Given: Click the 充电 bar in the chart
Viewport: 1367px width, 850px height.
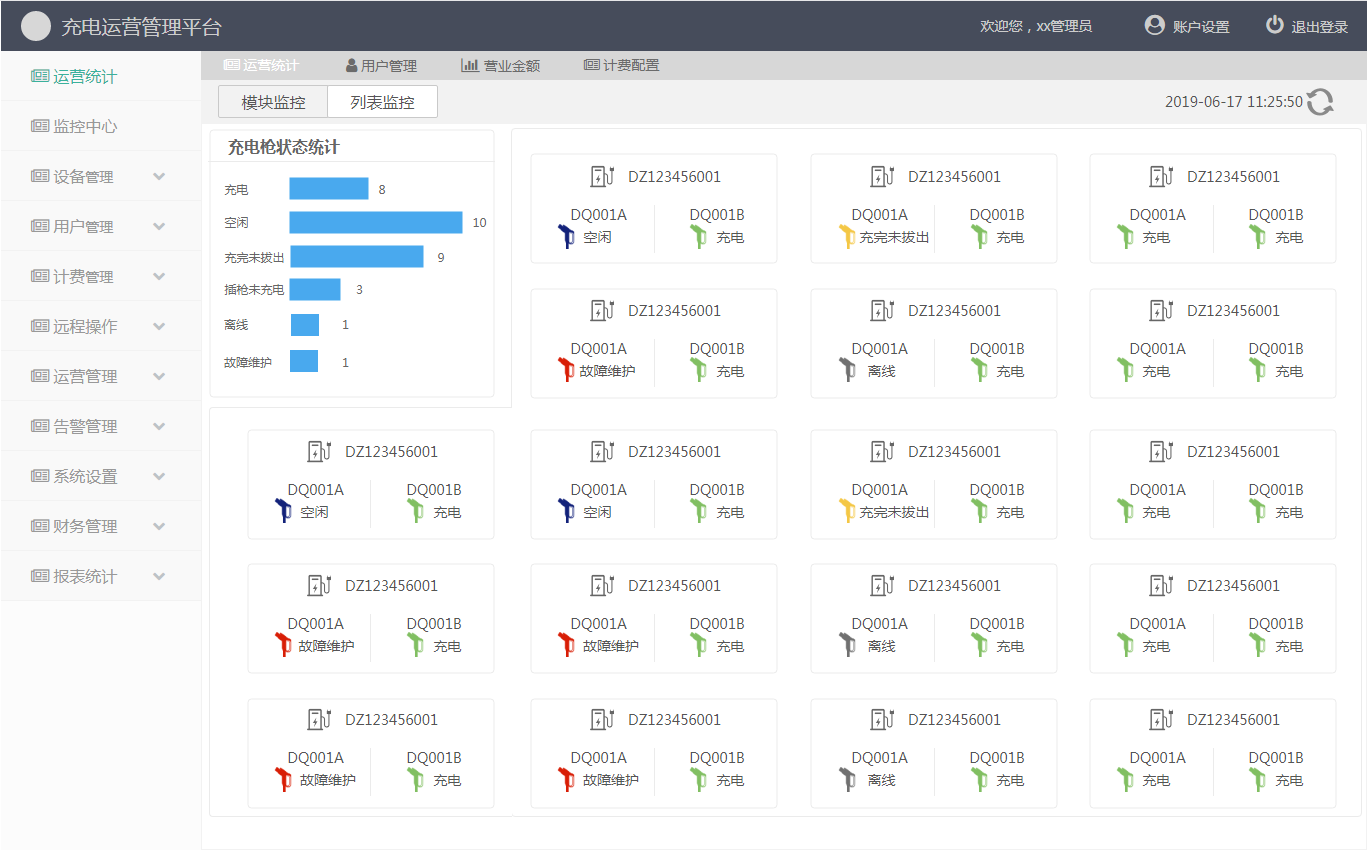Looking at the screenshot, I should pos(329,189).
